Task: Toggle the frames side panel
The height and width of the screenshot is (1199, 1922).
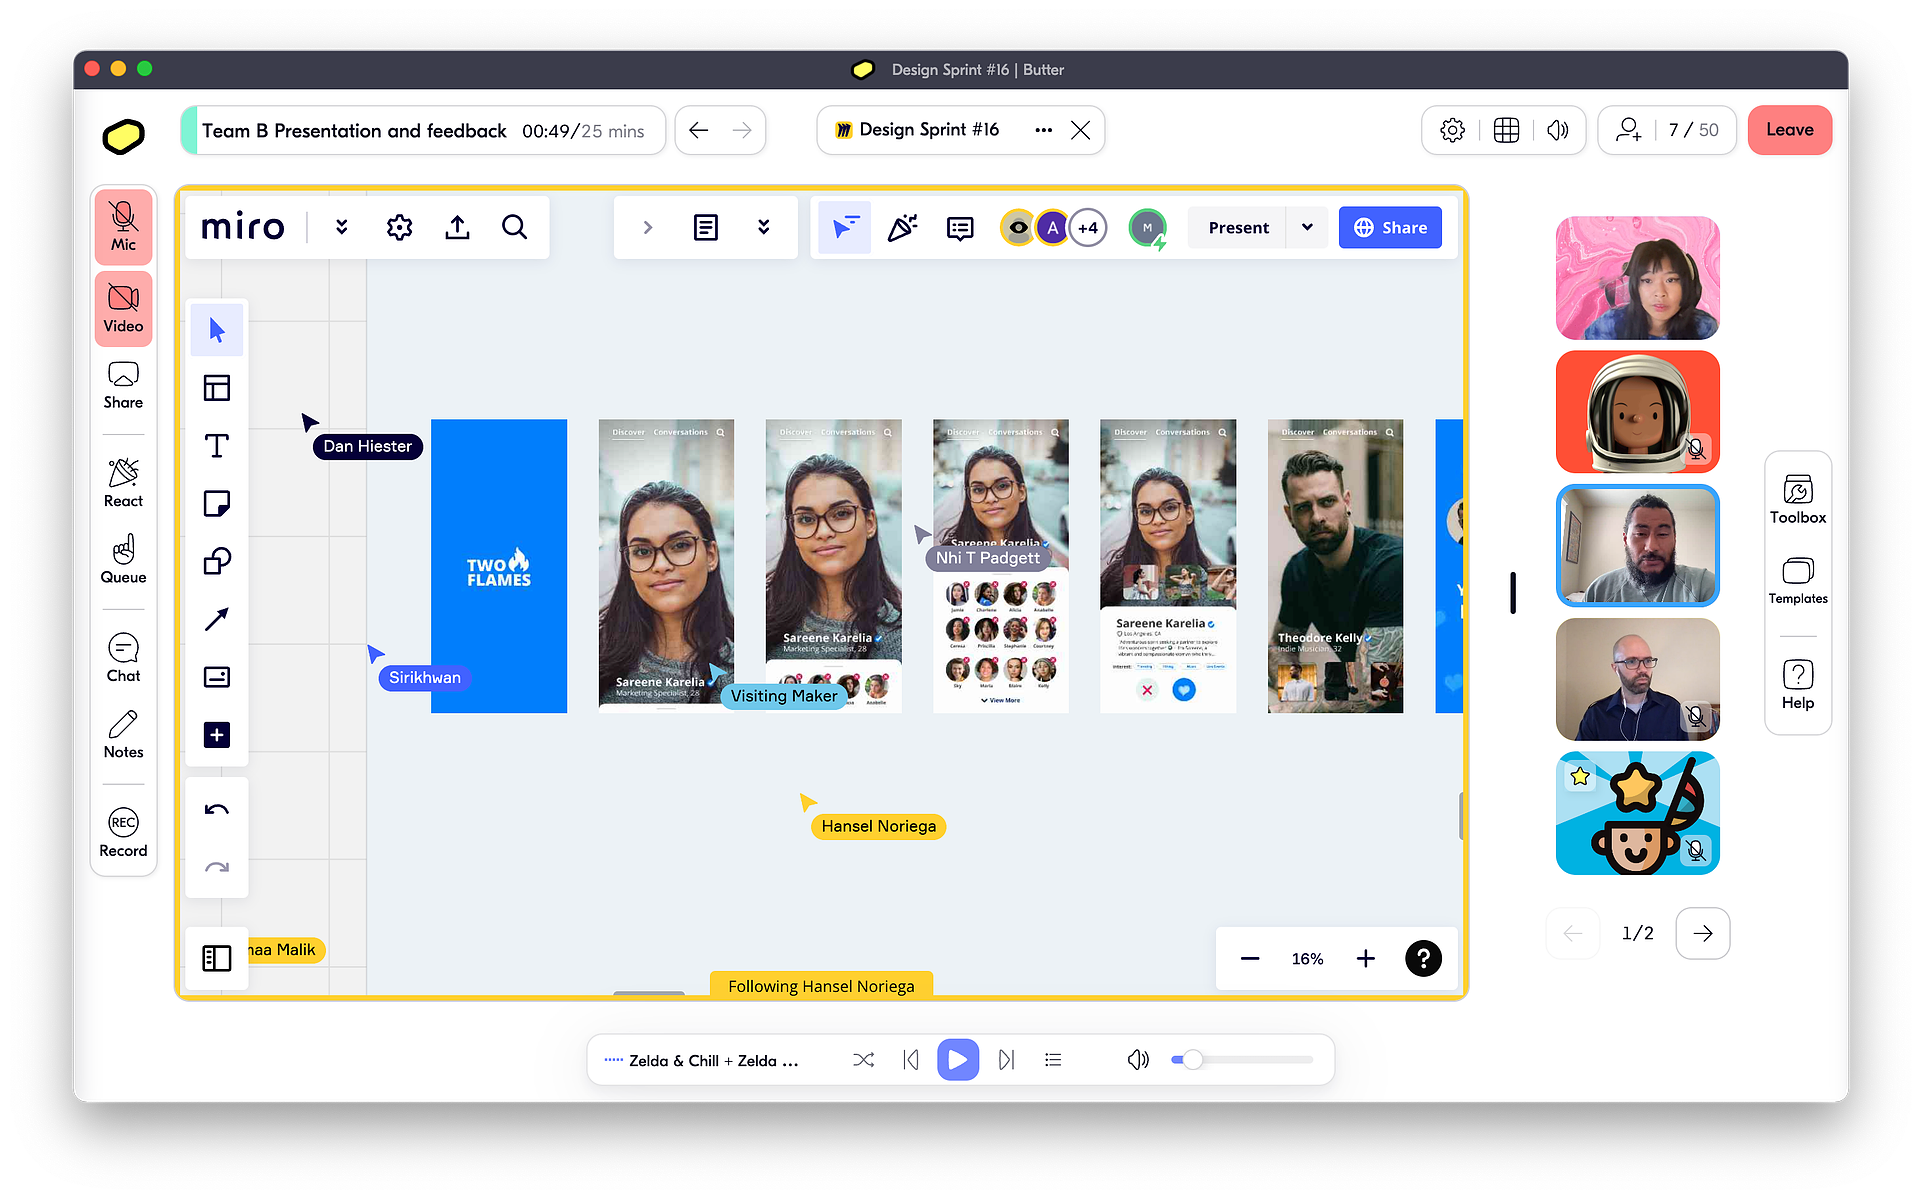Action: 217,958
